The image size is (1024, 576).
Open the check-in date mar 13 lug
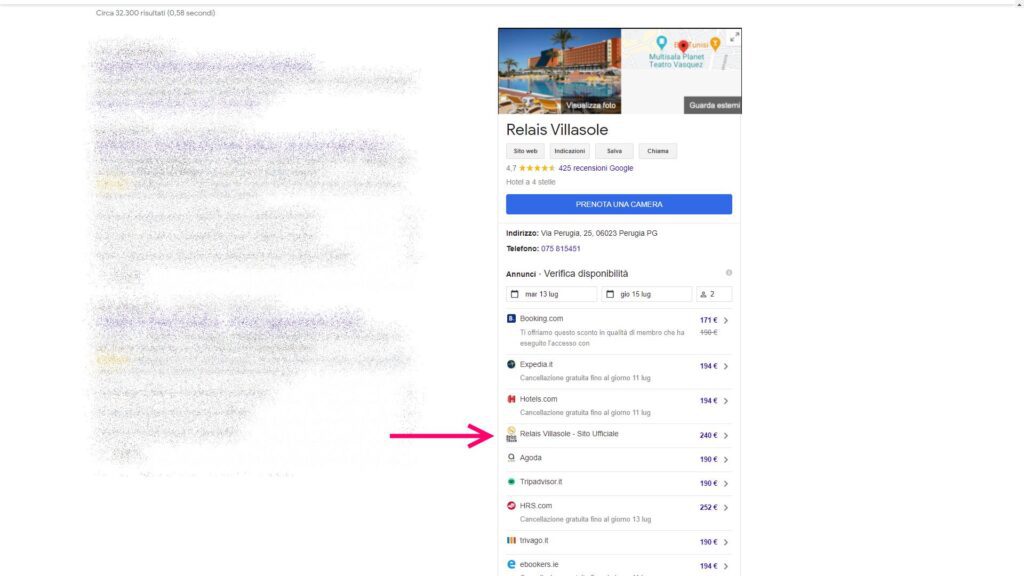click(552, 295)
